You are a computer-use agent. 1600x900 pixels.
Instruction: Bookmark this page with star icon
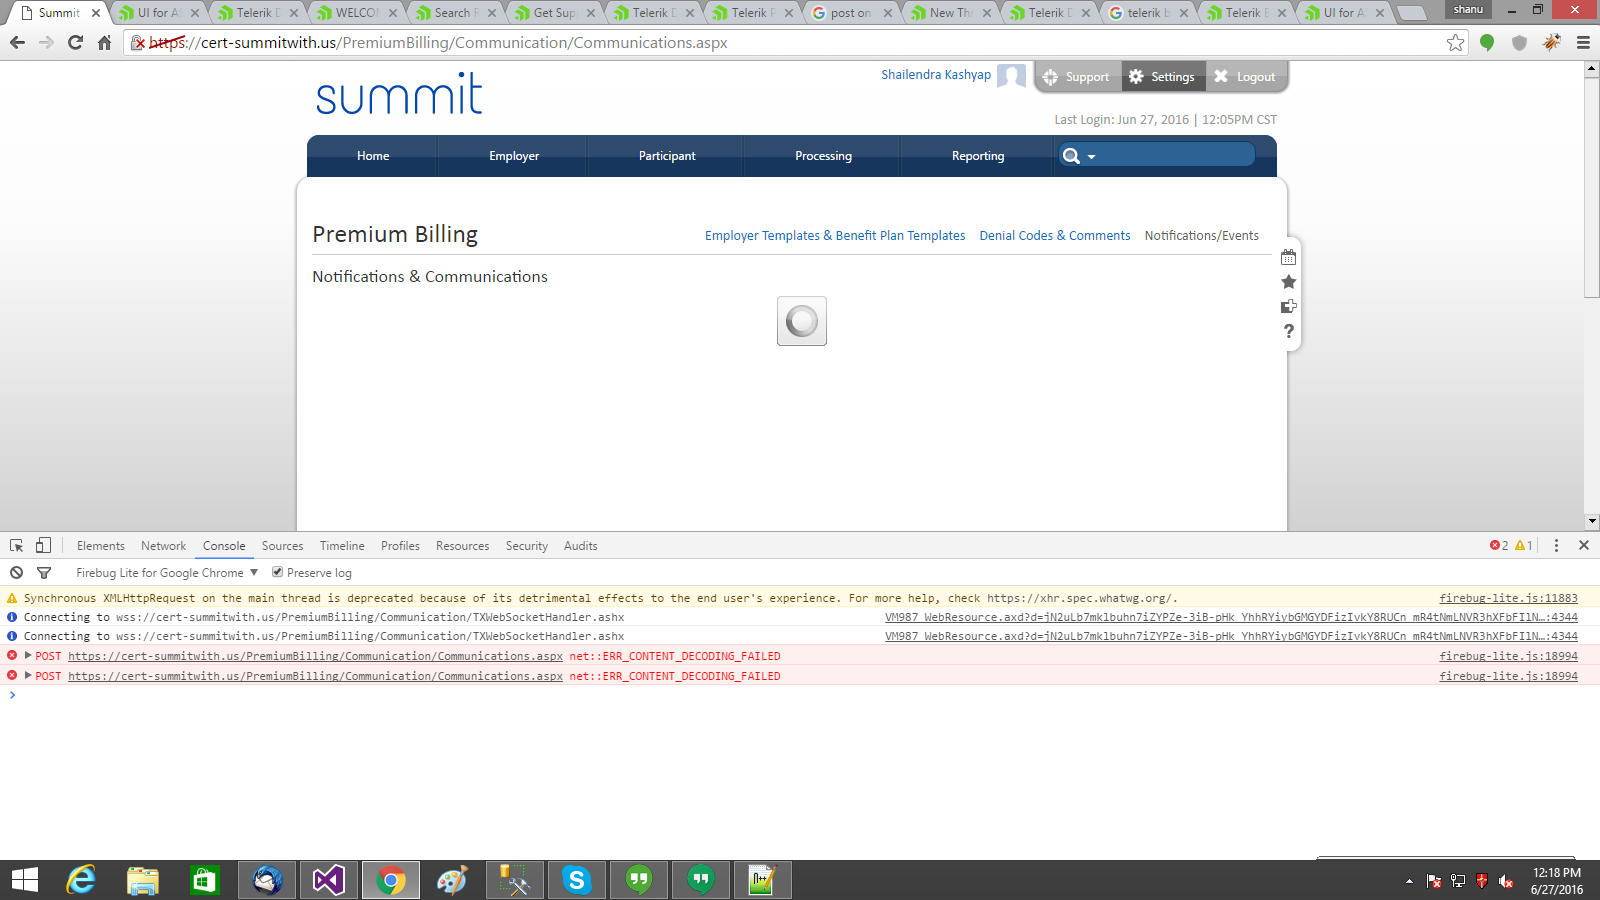[1455, 43]
